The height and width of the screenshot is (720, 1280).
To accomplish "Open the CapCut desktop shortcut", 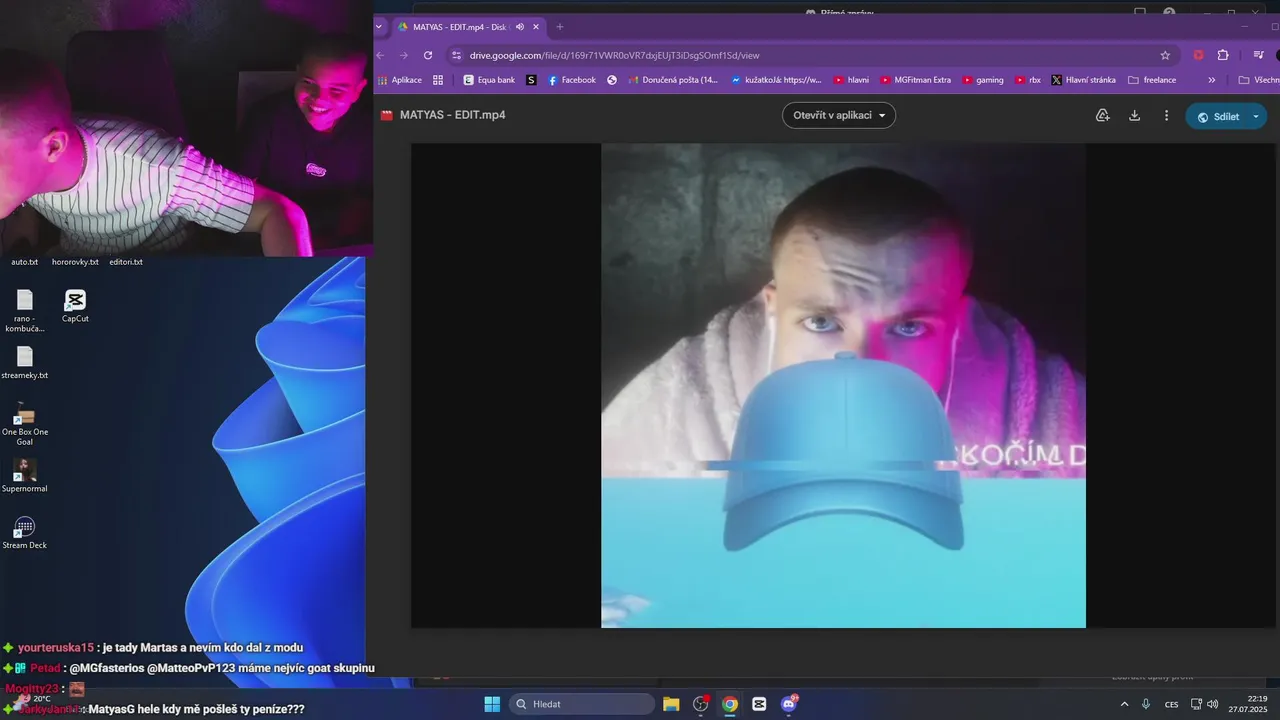I will click(75, 306).
